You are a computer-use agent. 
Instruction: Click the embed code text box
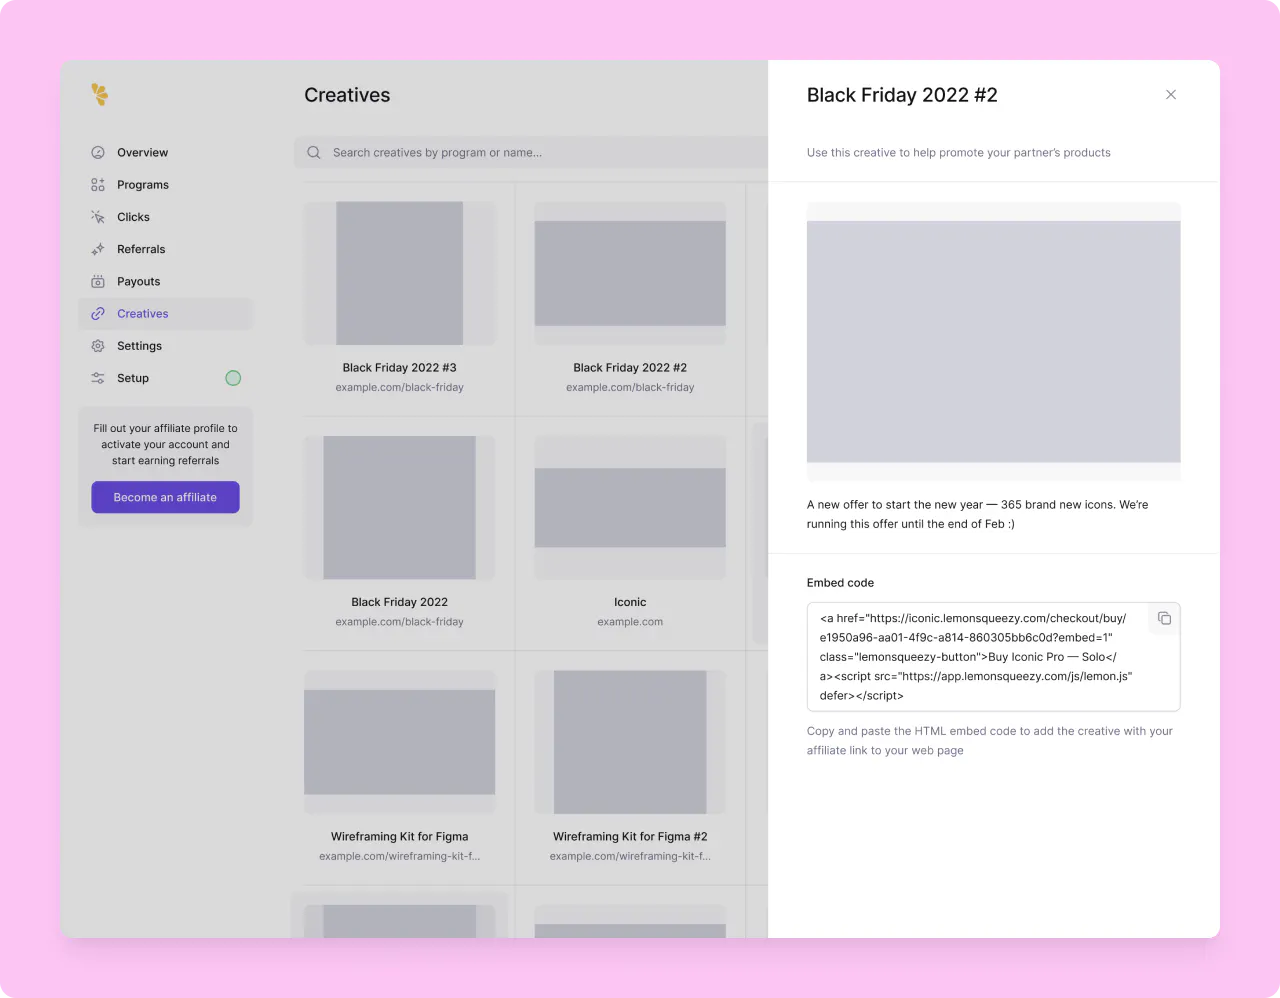pos(994,657)
